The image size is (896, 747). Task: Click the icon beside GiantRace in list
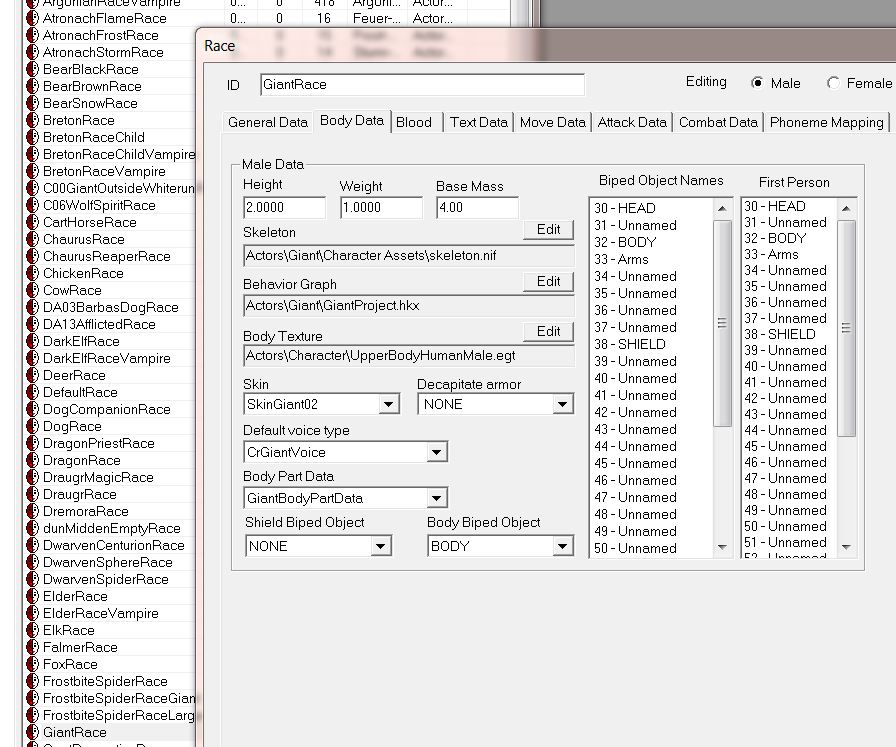31,732
